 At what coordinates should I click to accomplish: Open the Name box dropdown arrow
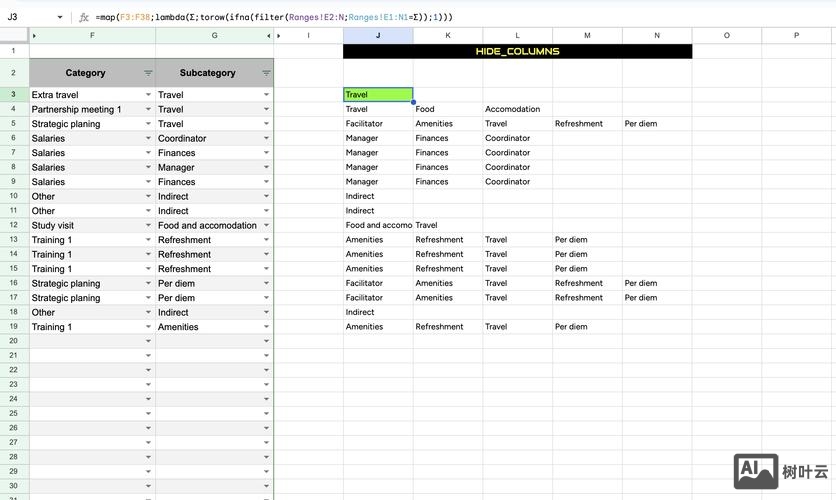(60, 18)
